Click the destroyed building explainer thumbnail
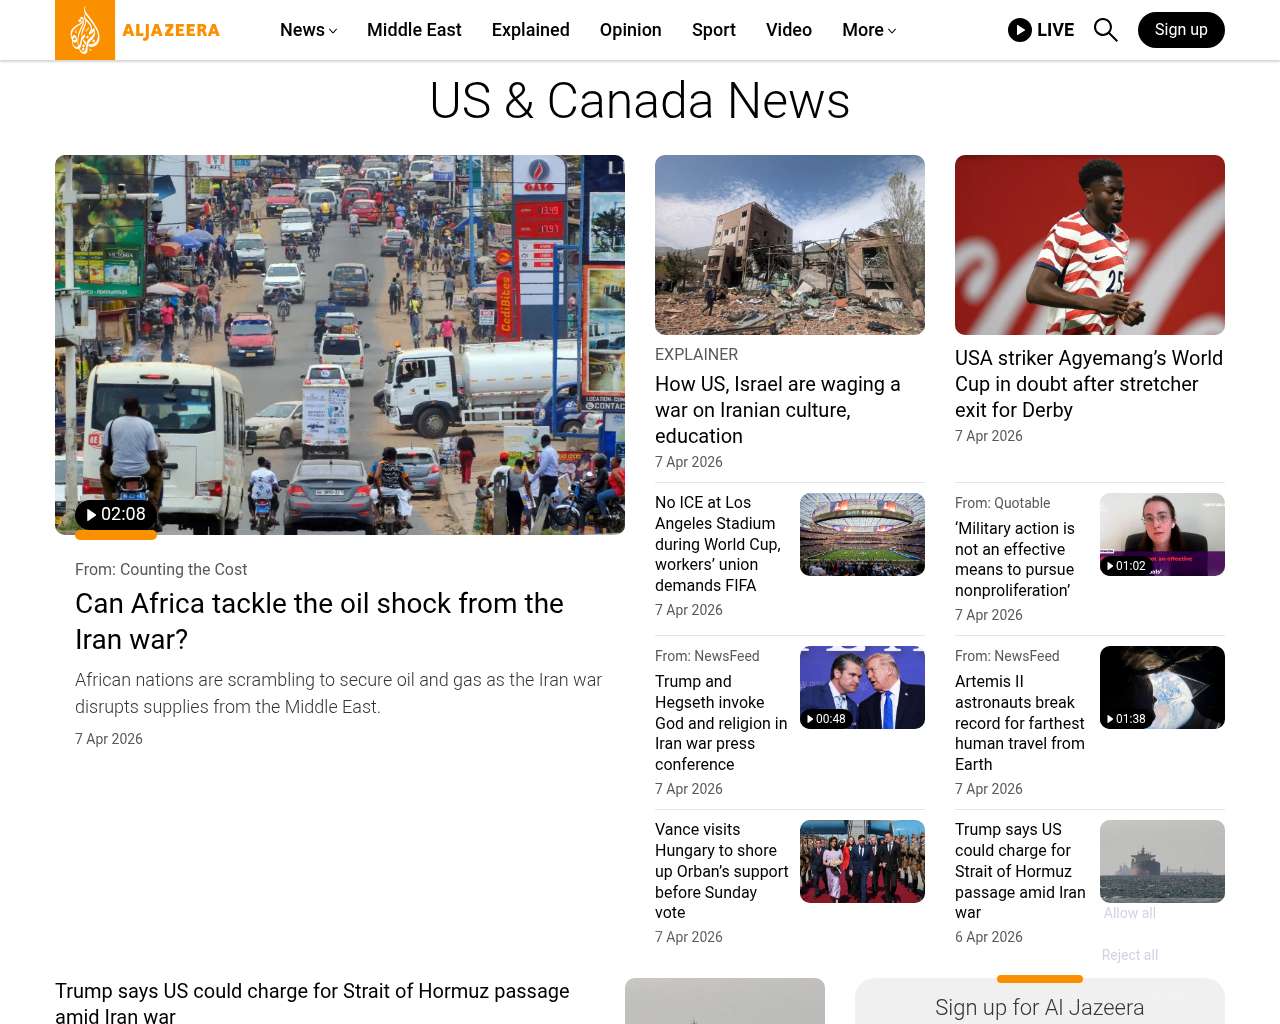Image resolution: width=1280 pixels, height=1024 pixels. (790, 245)
